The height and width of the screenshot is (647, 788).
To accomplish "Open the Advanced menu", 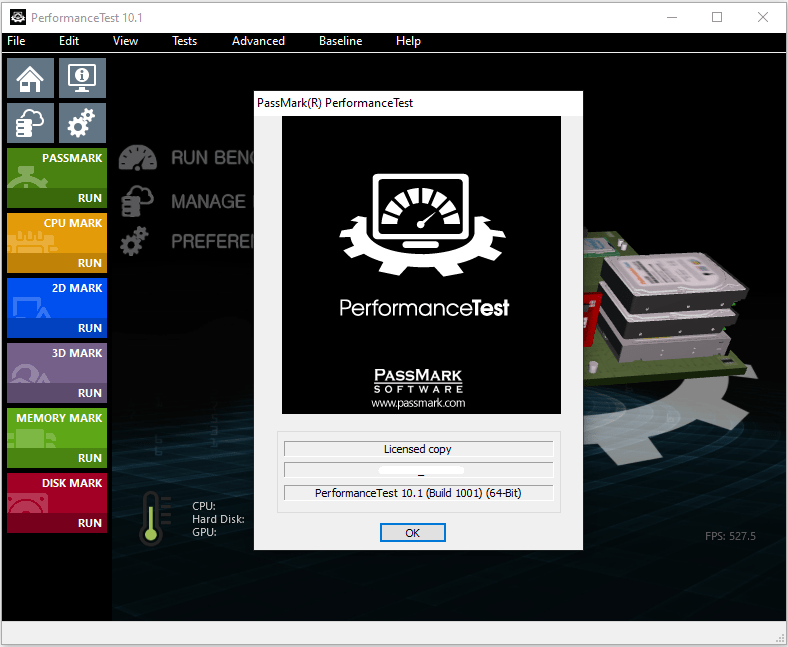I will 258,41.
